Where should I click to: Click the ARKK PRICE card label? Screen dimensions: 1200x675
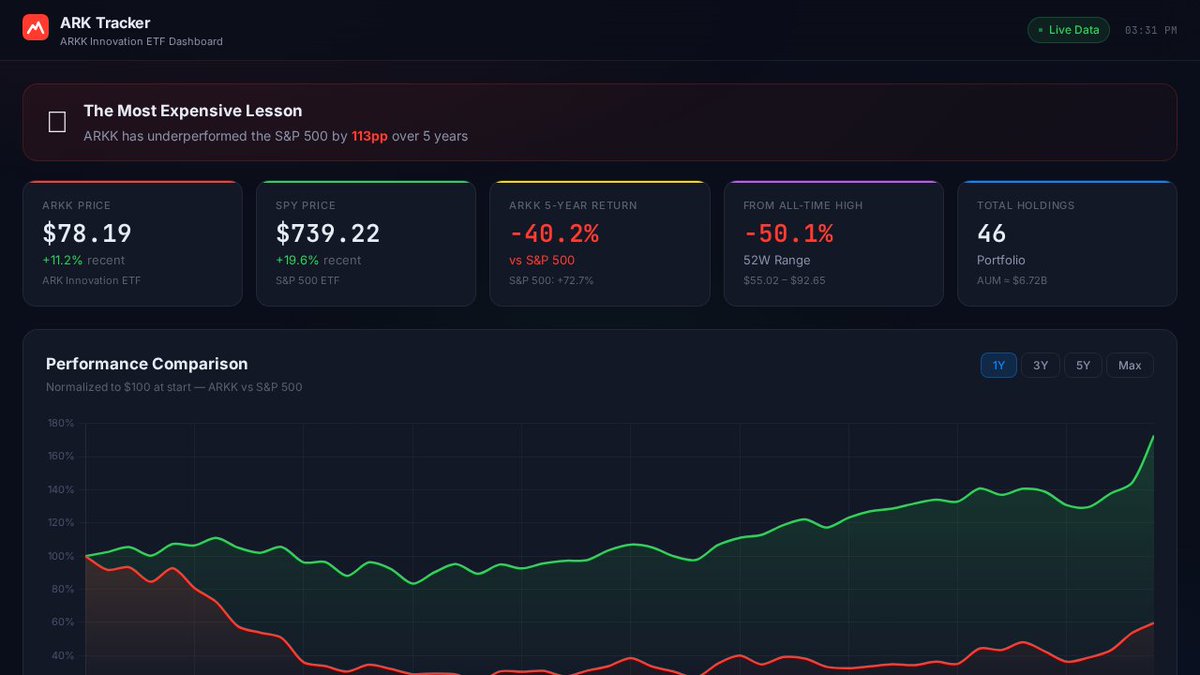click(76, 206)
